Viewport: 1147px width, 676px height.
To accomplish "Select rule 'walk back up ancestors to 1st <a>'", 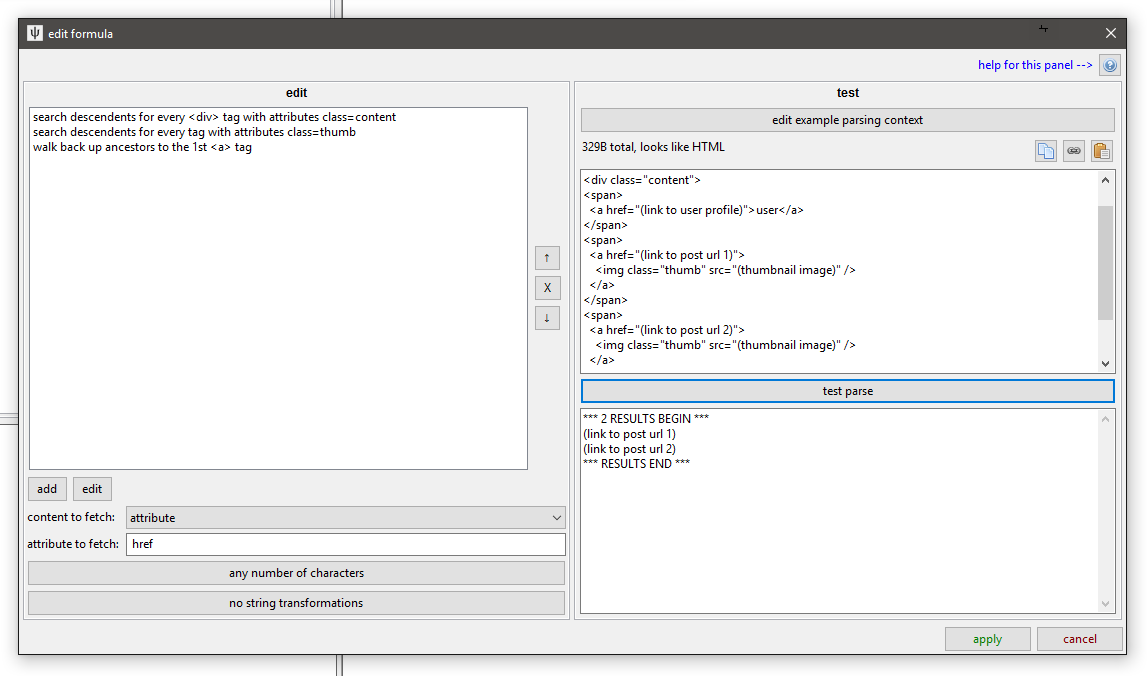I will (x=142, y=147).
